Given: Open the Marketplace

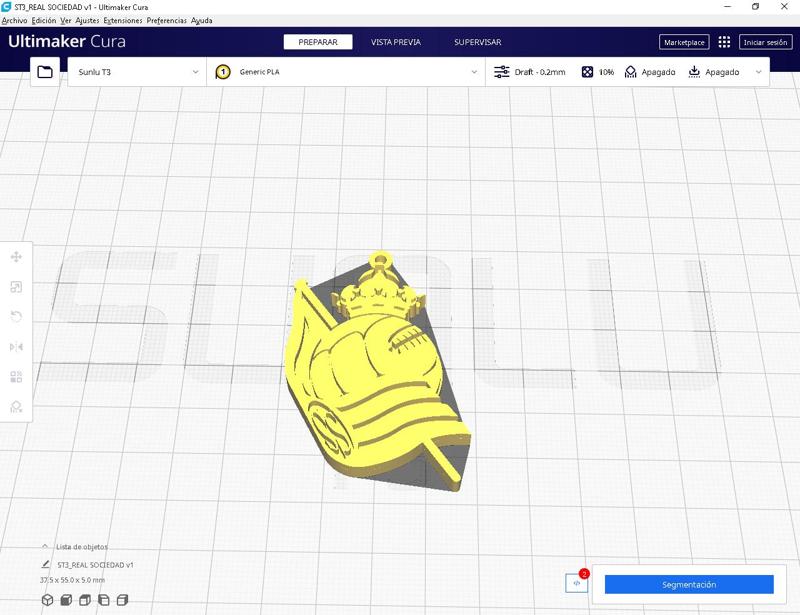Looking at the screenshot, I should click(684, 42).
